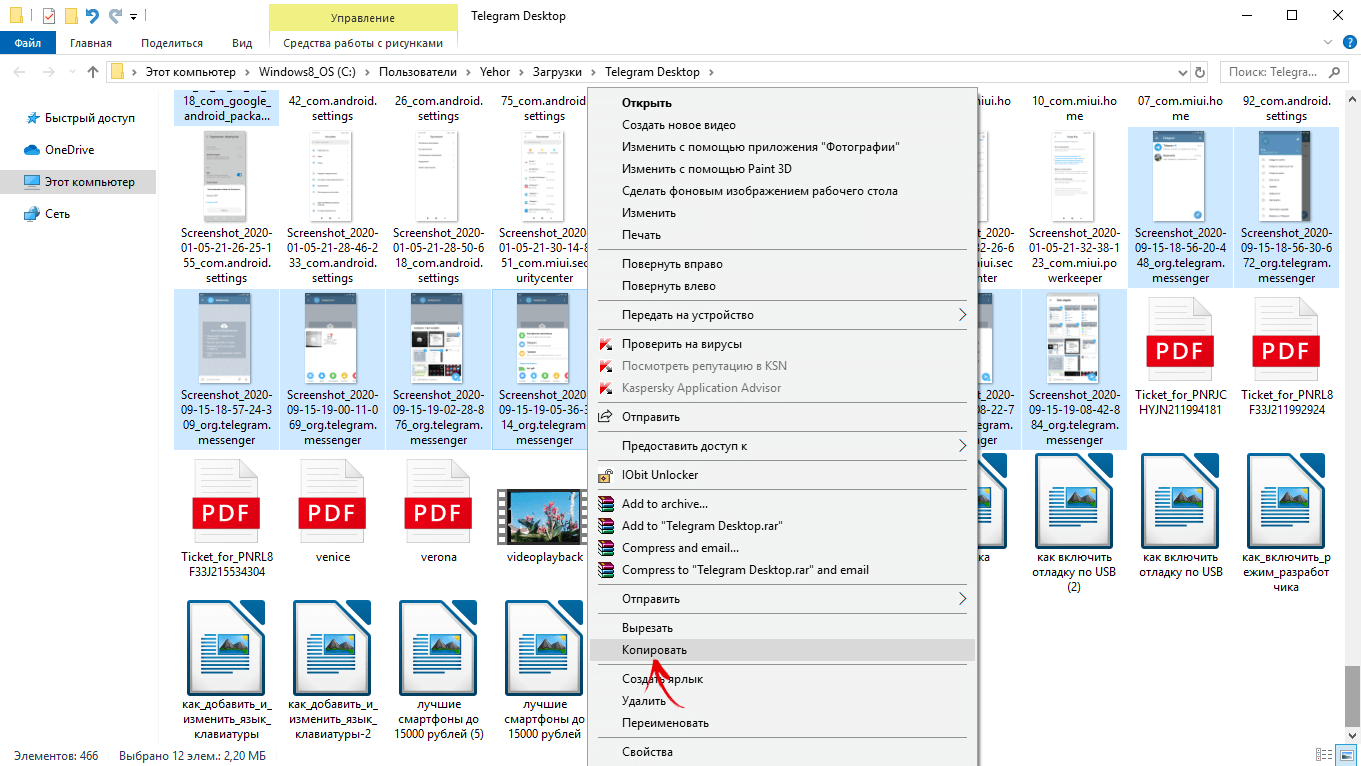
Task: Open the address bar history dropdown
Action: 1181,72
